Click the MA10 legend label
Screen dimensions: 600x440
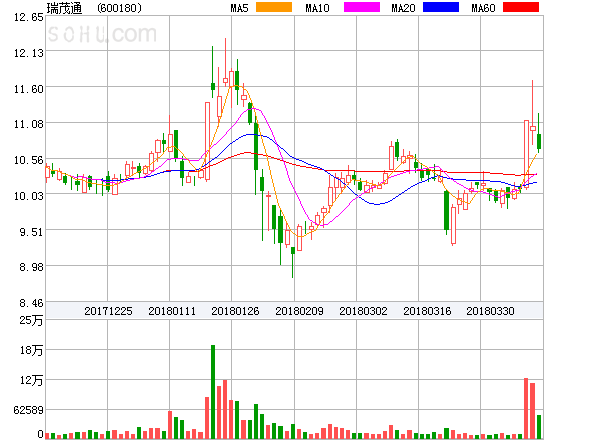(x=317, y=8)
